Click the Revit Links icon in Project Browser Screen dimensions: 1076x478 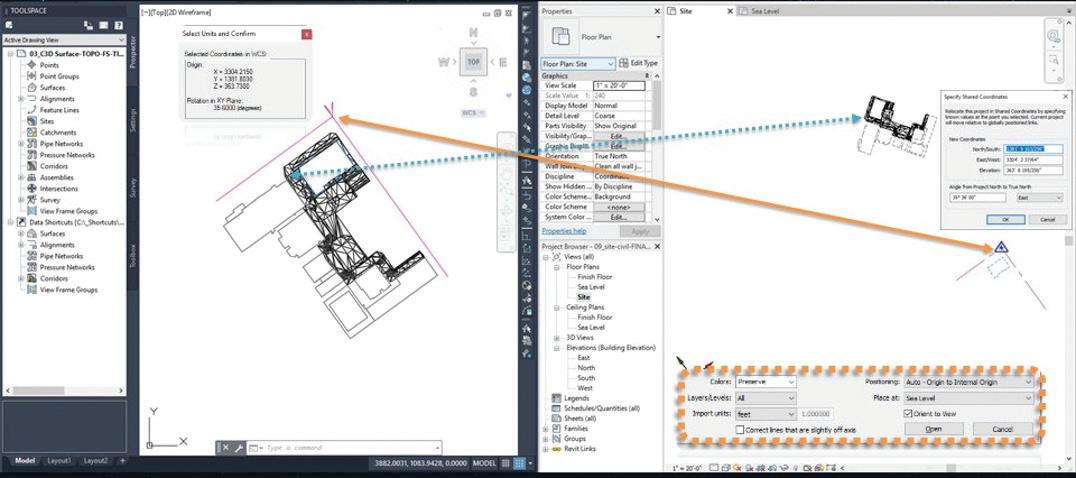tap(557, 449)
